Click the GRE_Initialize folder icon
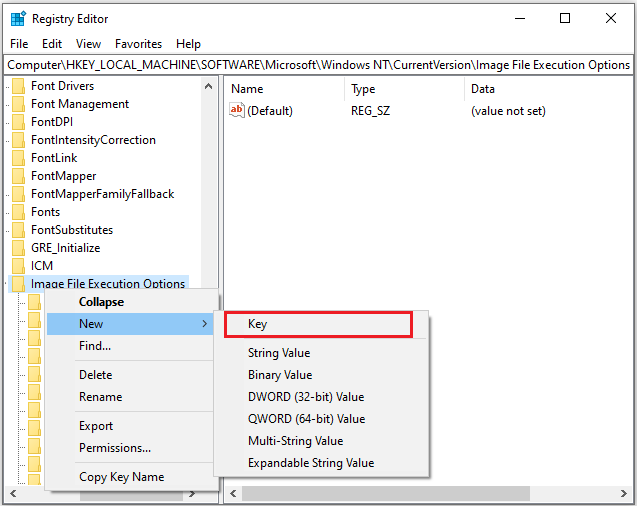This screenshot has width=637, height=506. point(18,248)
